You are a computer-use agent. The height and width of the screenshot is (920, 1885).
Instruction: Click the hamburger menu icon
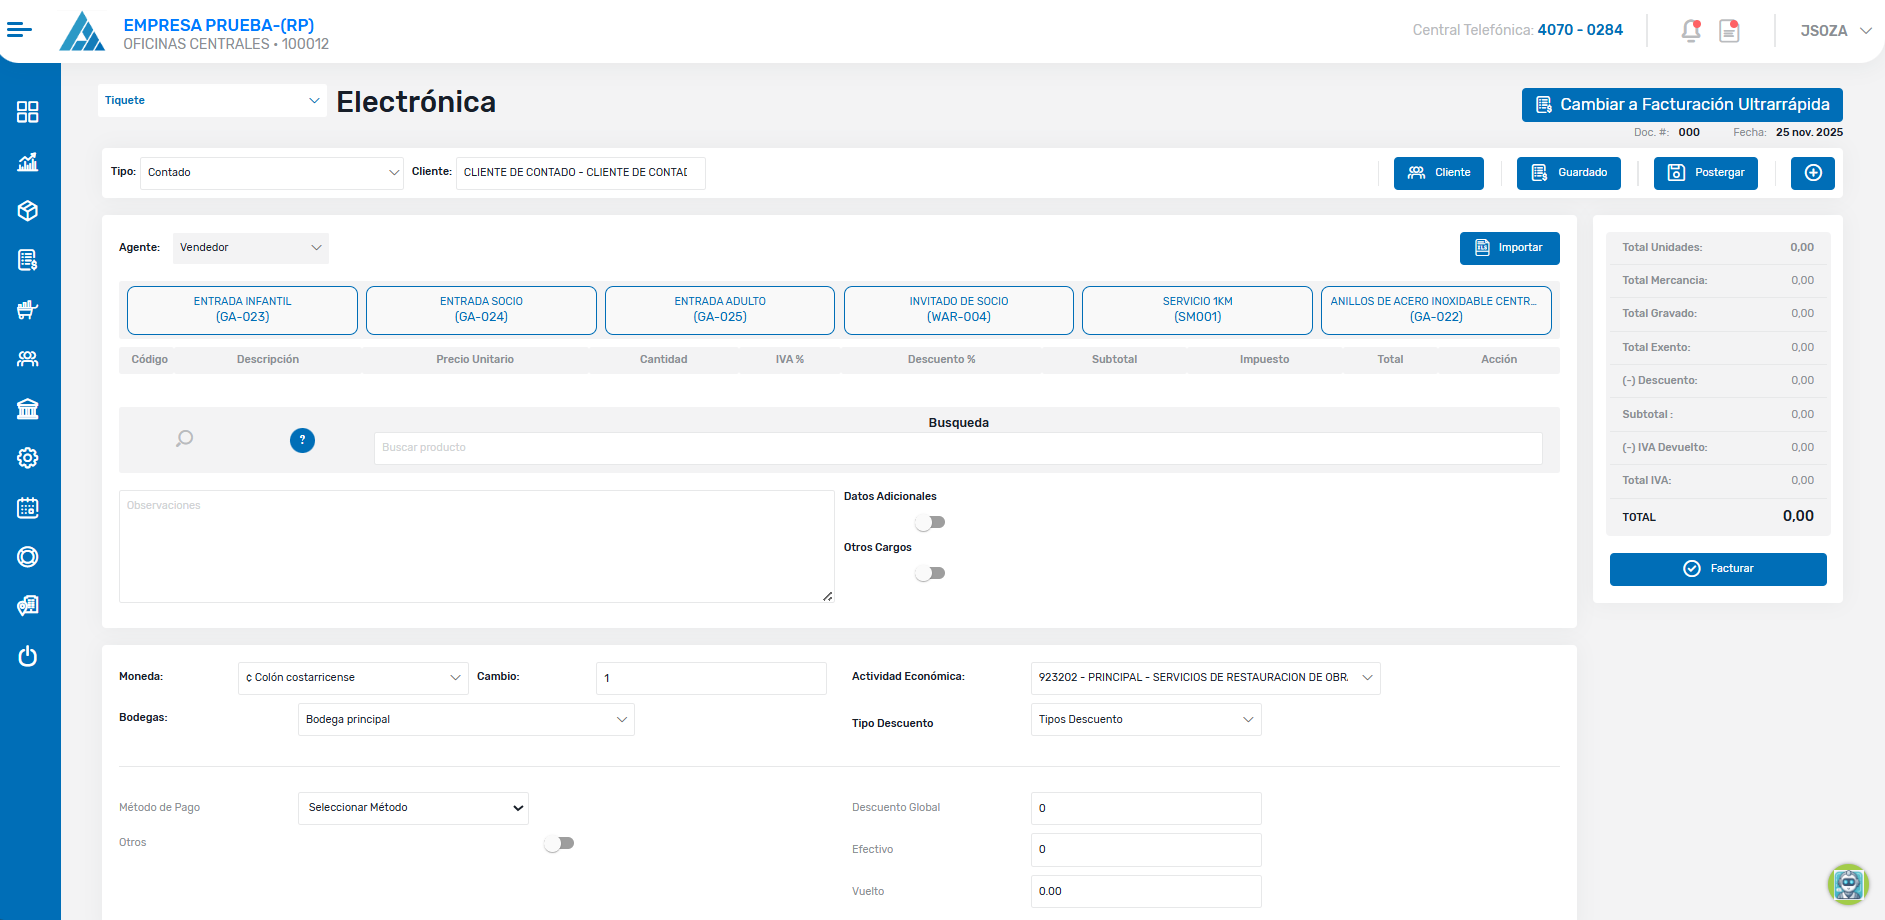coord(19,30)
